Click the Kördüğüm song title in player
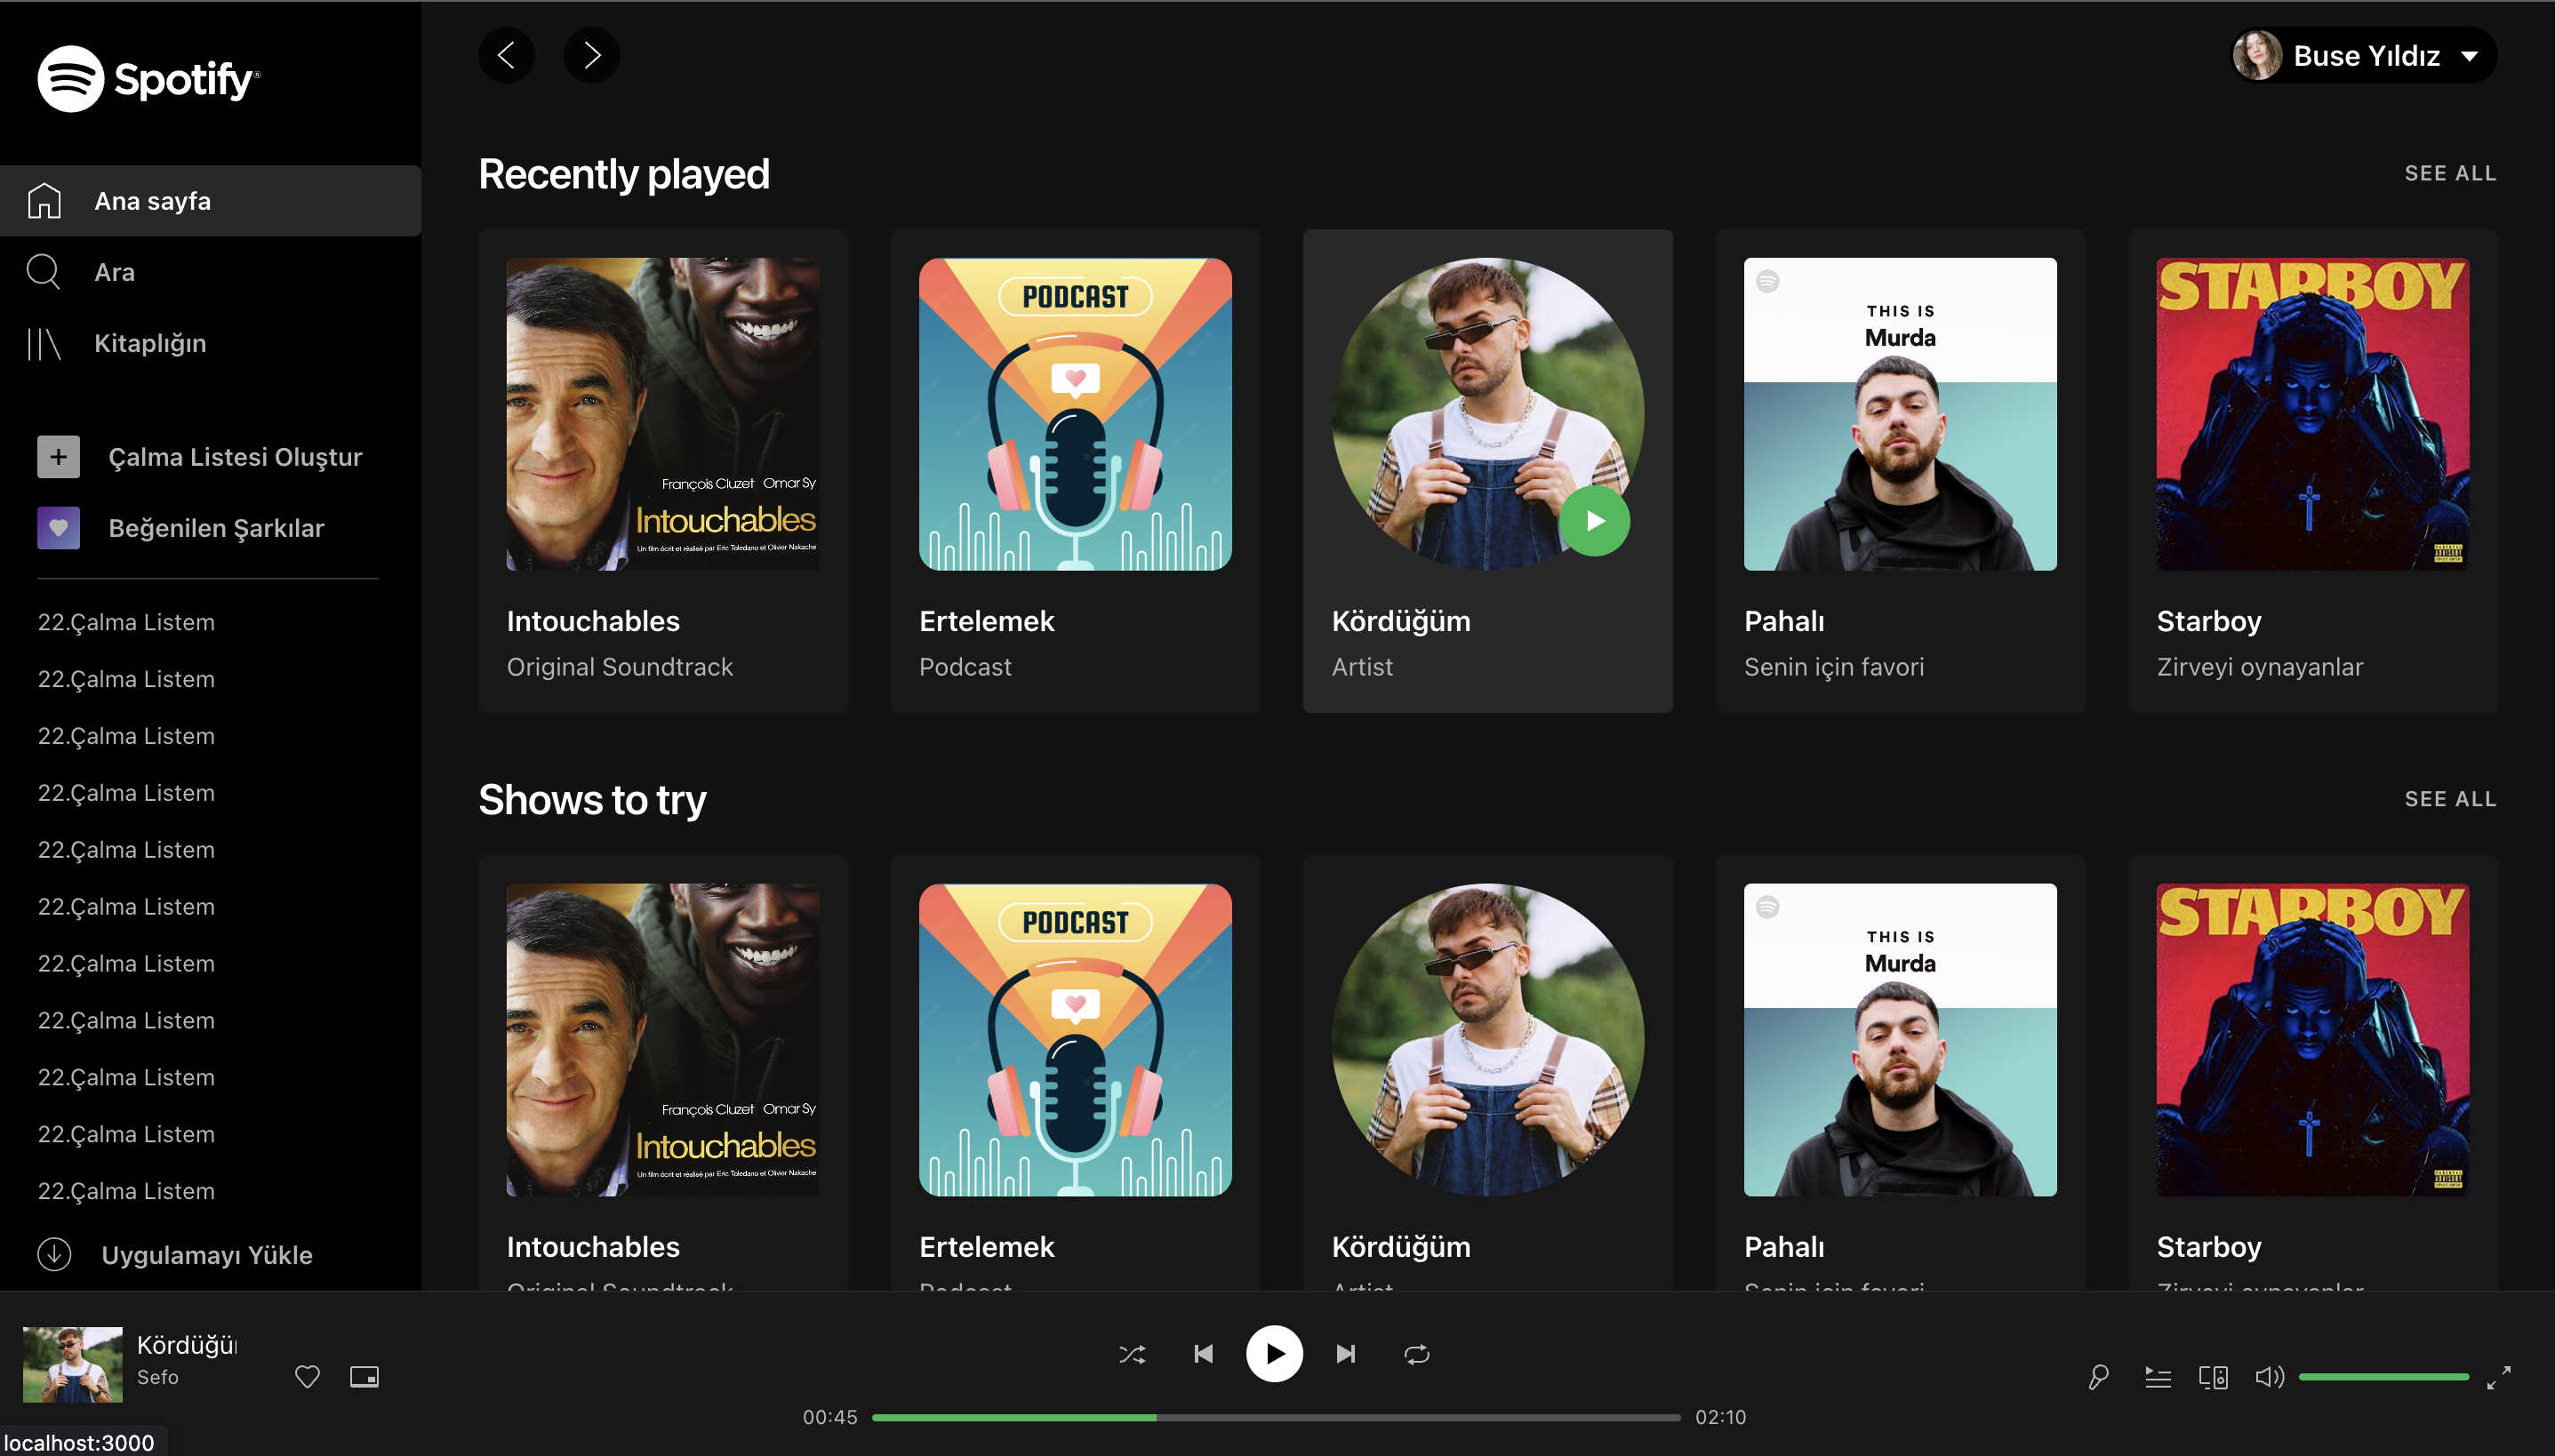This screenshot has height=1456, width=2555. point(187,1345)
